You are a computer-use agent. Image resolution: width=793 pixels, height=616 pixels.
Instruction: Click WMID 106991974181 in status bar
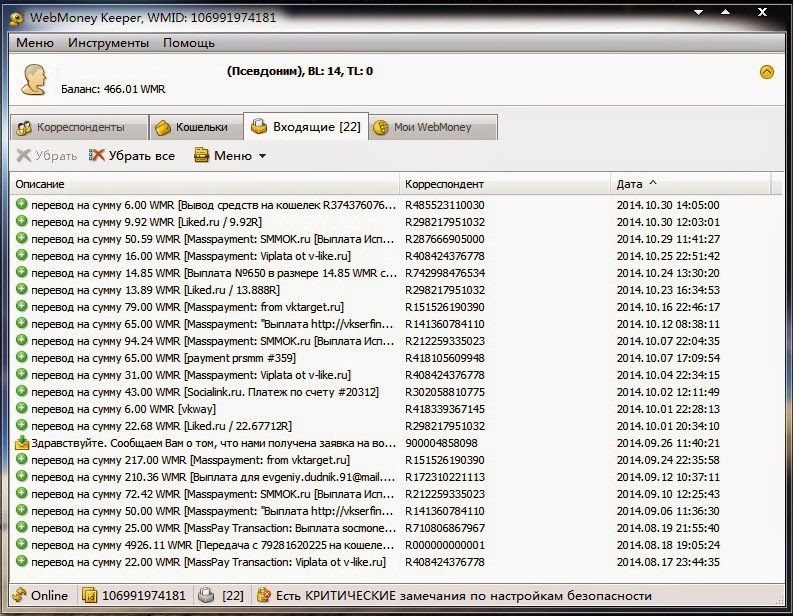click(144, 596)
